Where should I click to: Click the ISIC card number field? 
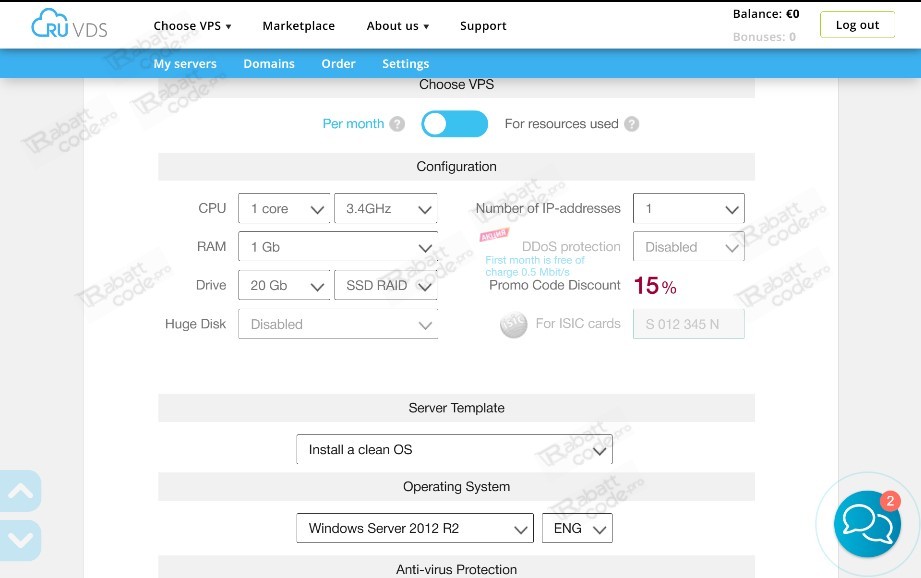[x=688, y=324]
